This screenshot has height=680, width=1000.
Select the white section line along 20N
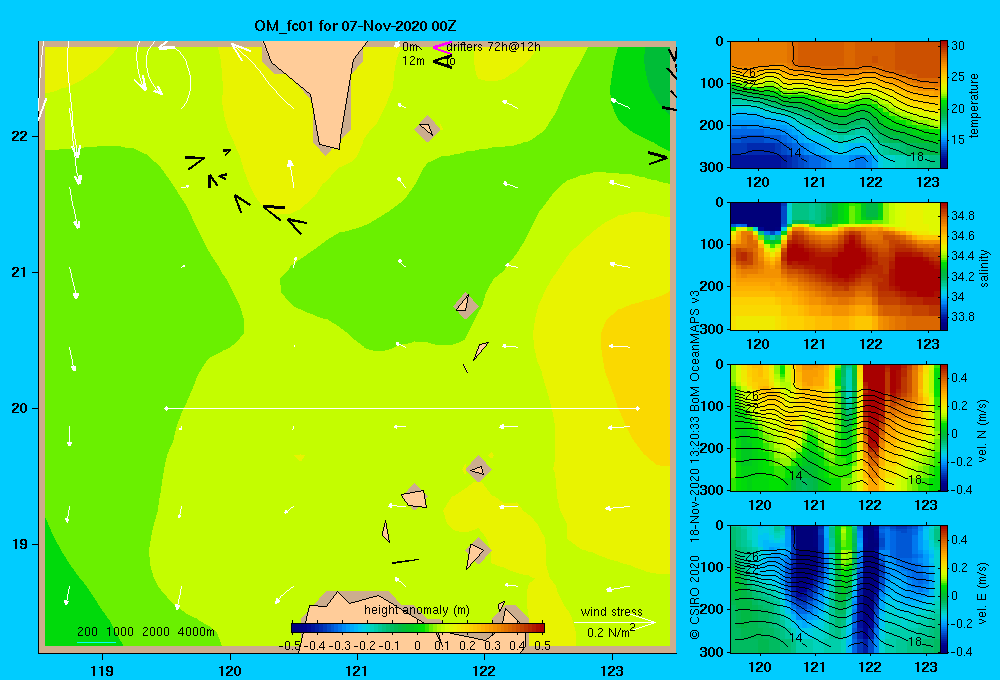pos(402,408)
